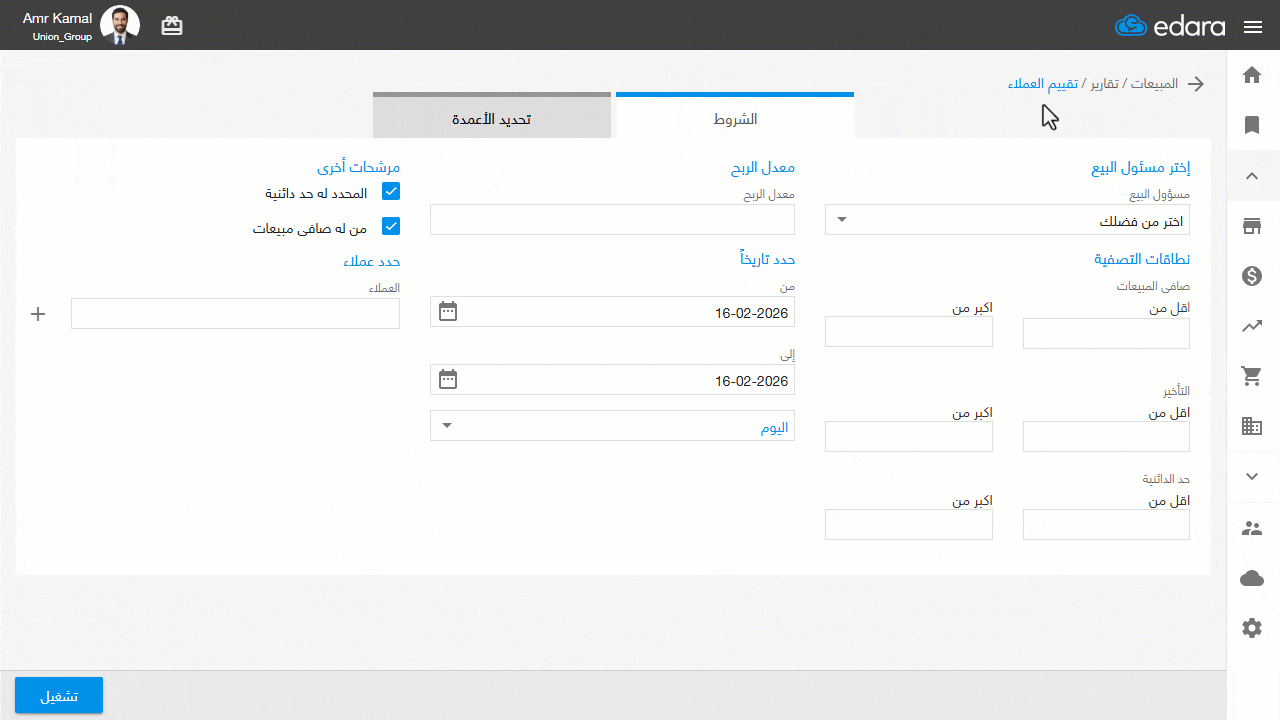Open the people sidebar icon

pyautogui.click(x=1252, y=528)
